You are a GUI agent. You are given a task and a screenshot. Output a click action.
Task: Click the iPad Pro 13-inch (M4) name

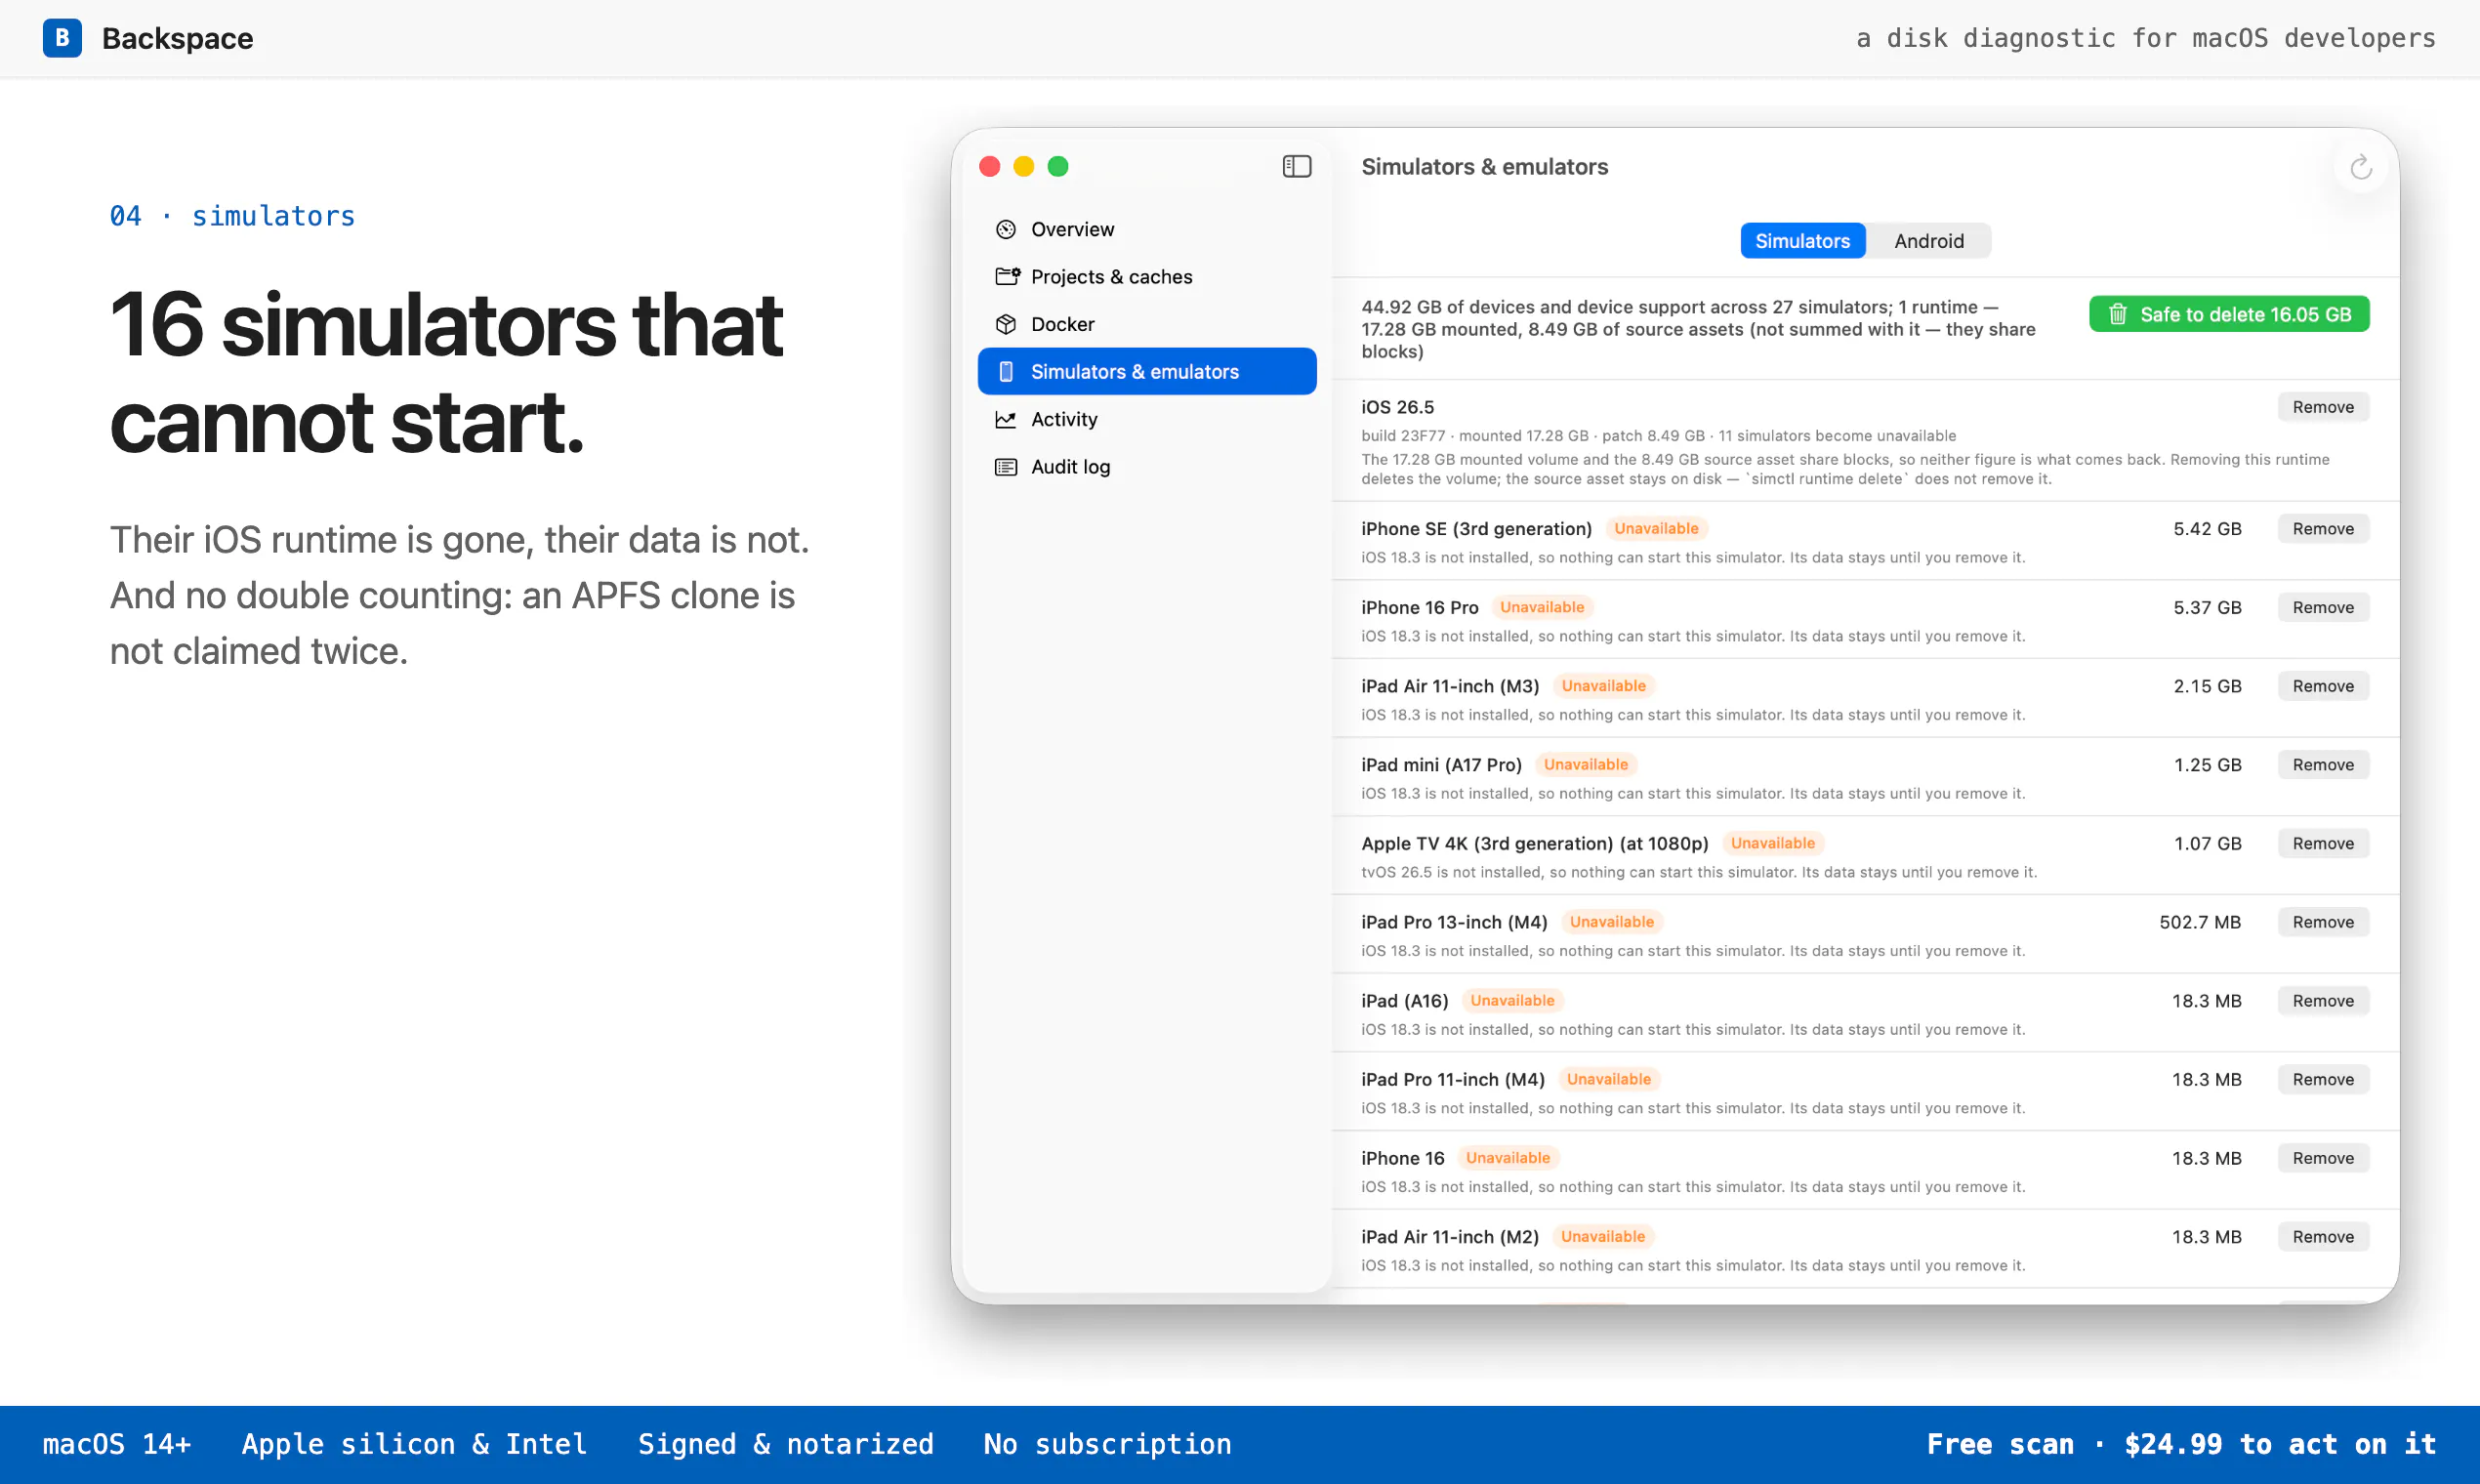[x=1454, y=922]
